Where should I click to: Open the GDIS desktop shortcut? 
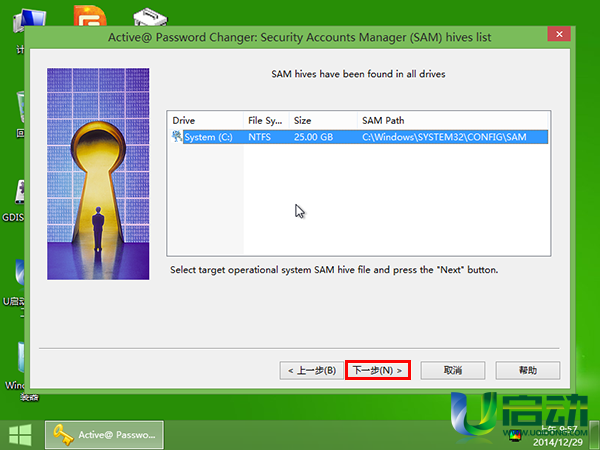(14, 201)
